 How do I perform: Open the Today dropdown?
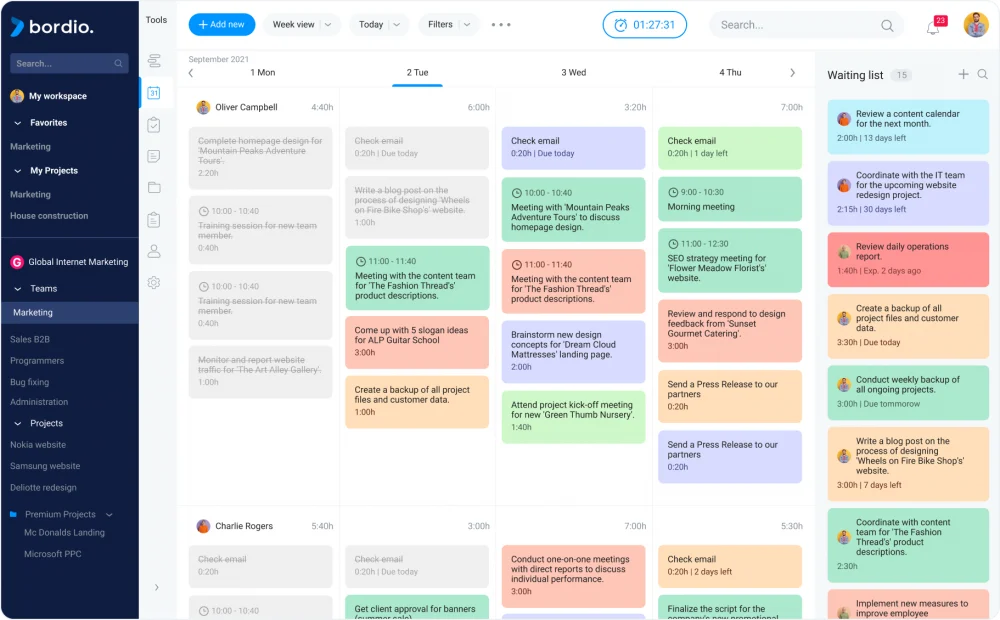379,25
